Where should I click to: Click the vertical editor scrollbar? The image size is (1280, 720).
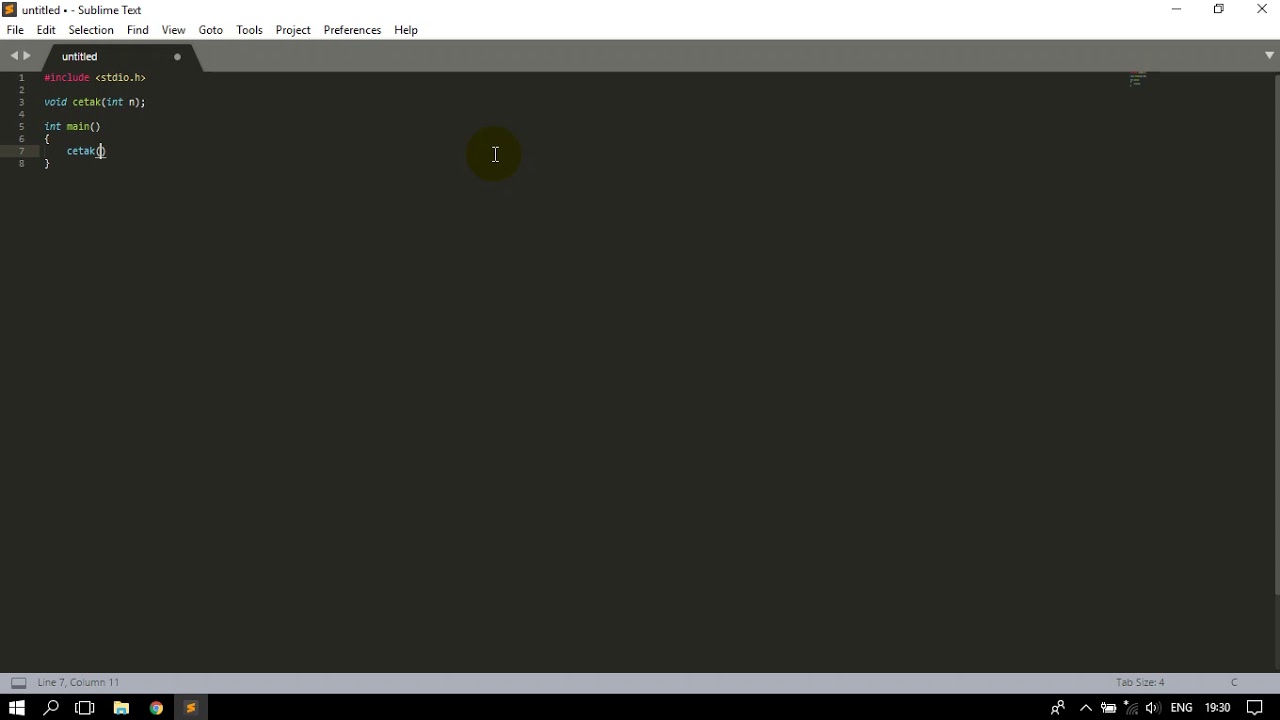coord(1276,335)
